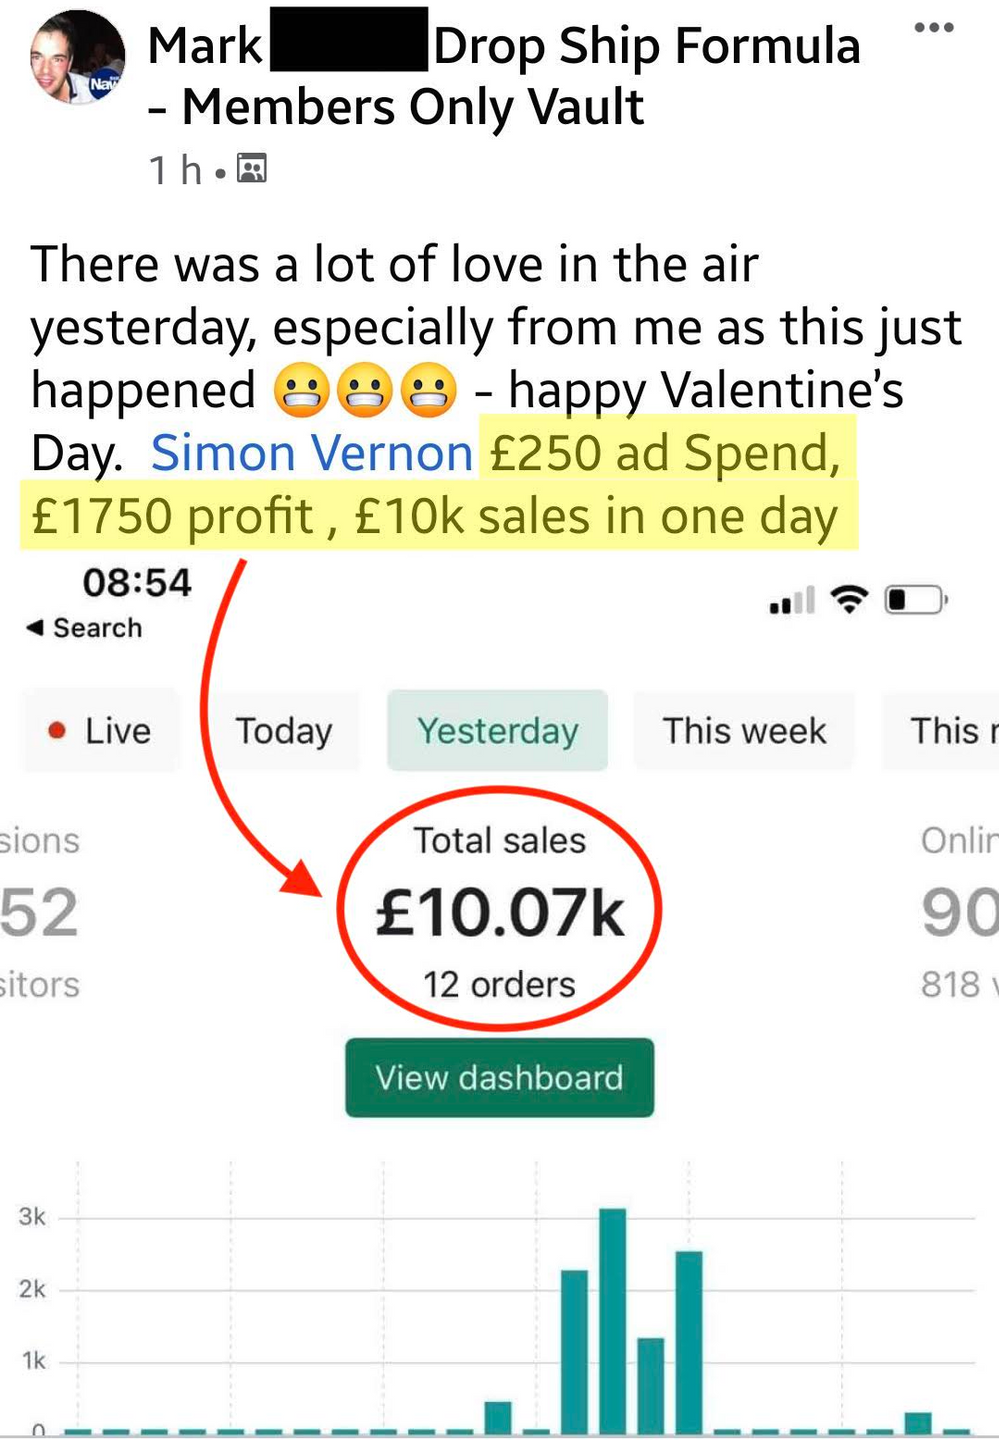Open the post options three-dot menu

coord(933,28)
